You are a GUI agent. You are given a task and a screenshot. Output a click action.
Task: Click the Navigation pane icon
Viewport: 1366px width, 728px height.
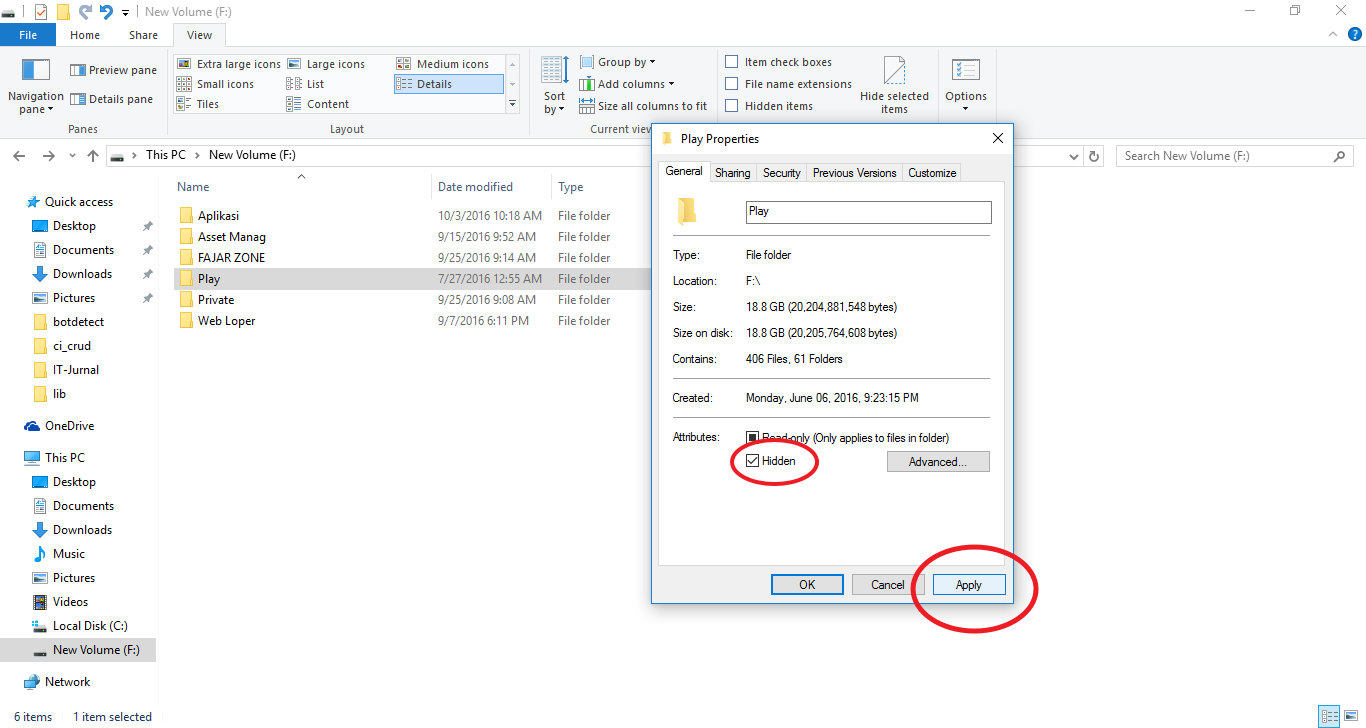(x=36, y=70)
